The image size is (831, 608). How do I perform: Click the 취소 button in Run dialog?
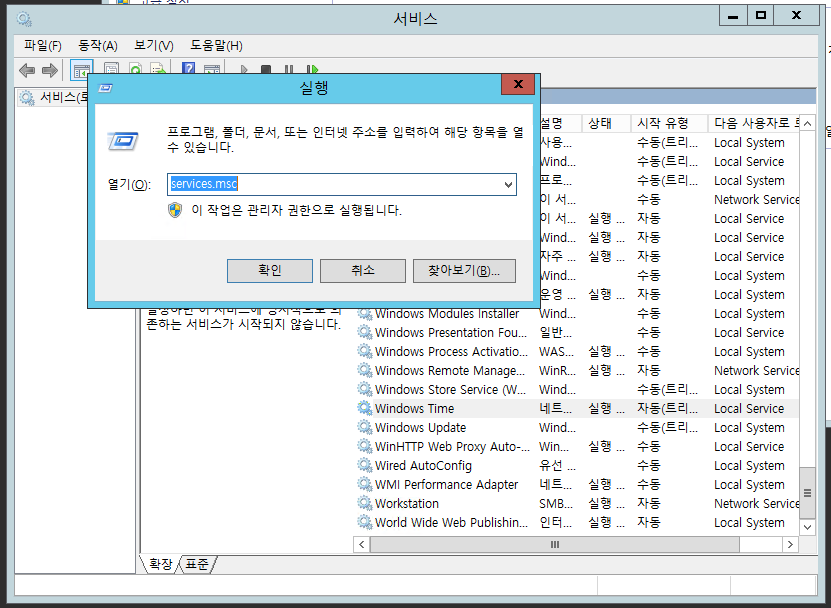pyautogui.click(x=363, y=271)
